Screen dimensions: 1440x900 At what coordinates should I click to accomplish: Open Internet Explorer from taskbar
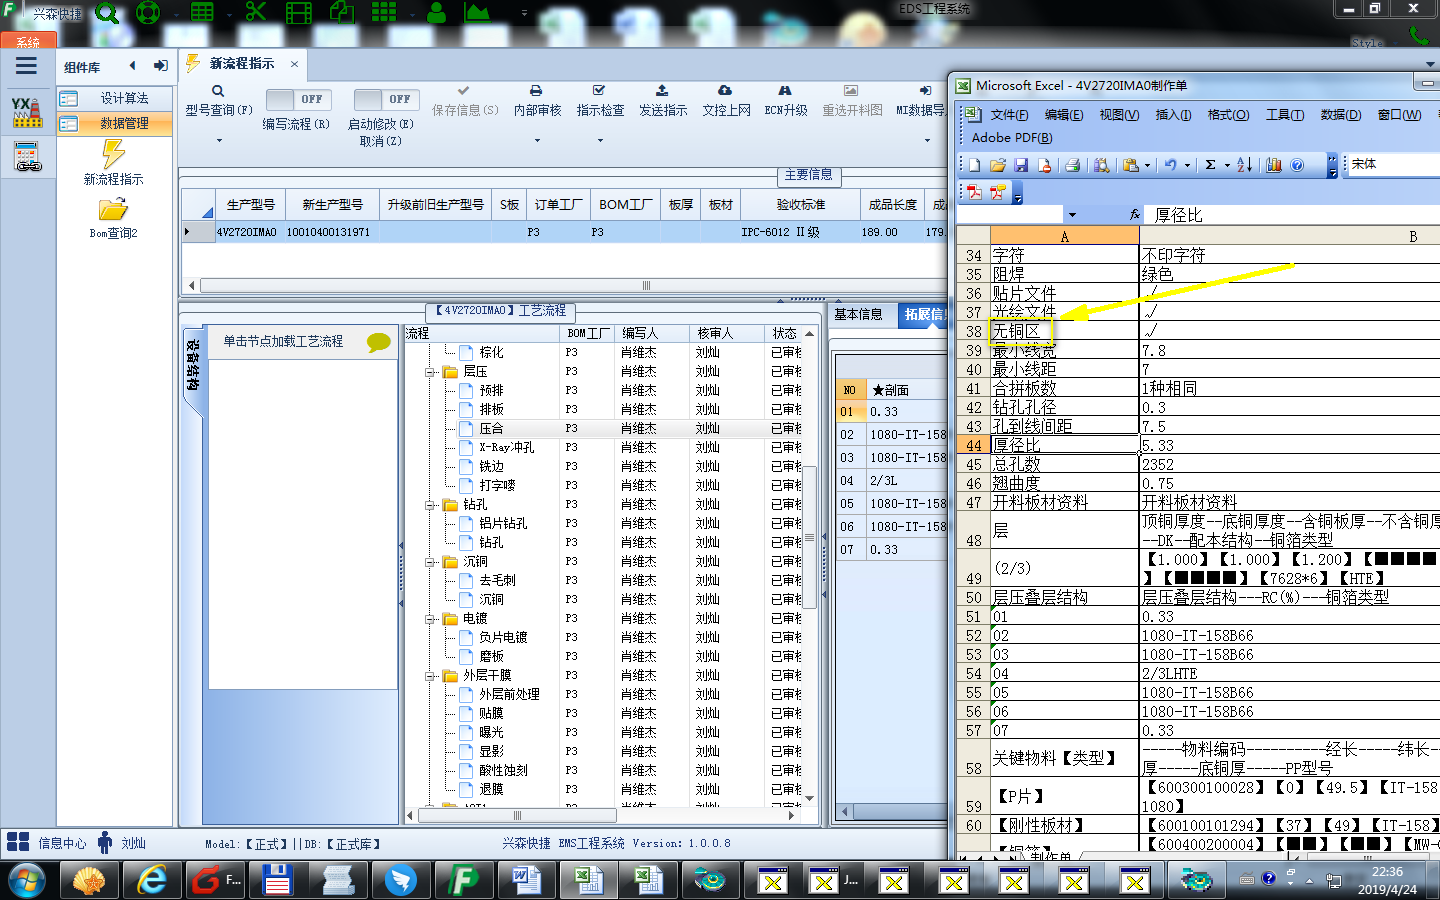click(152, 881)
